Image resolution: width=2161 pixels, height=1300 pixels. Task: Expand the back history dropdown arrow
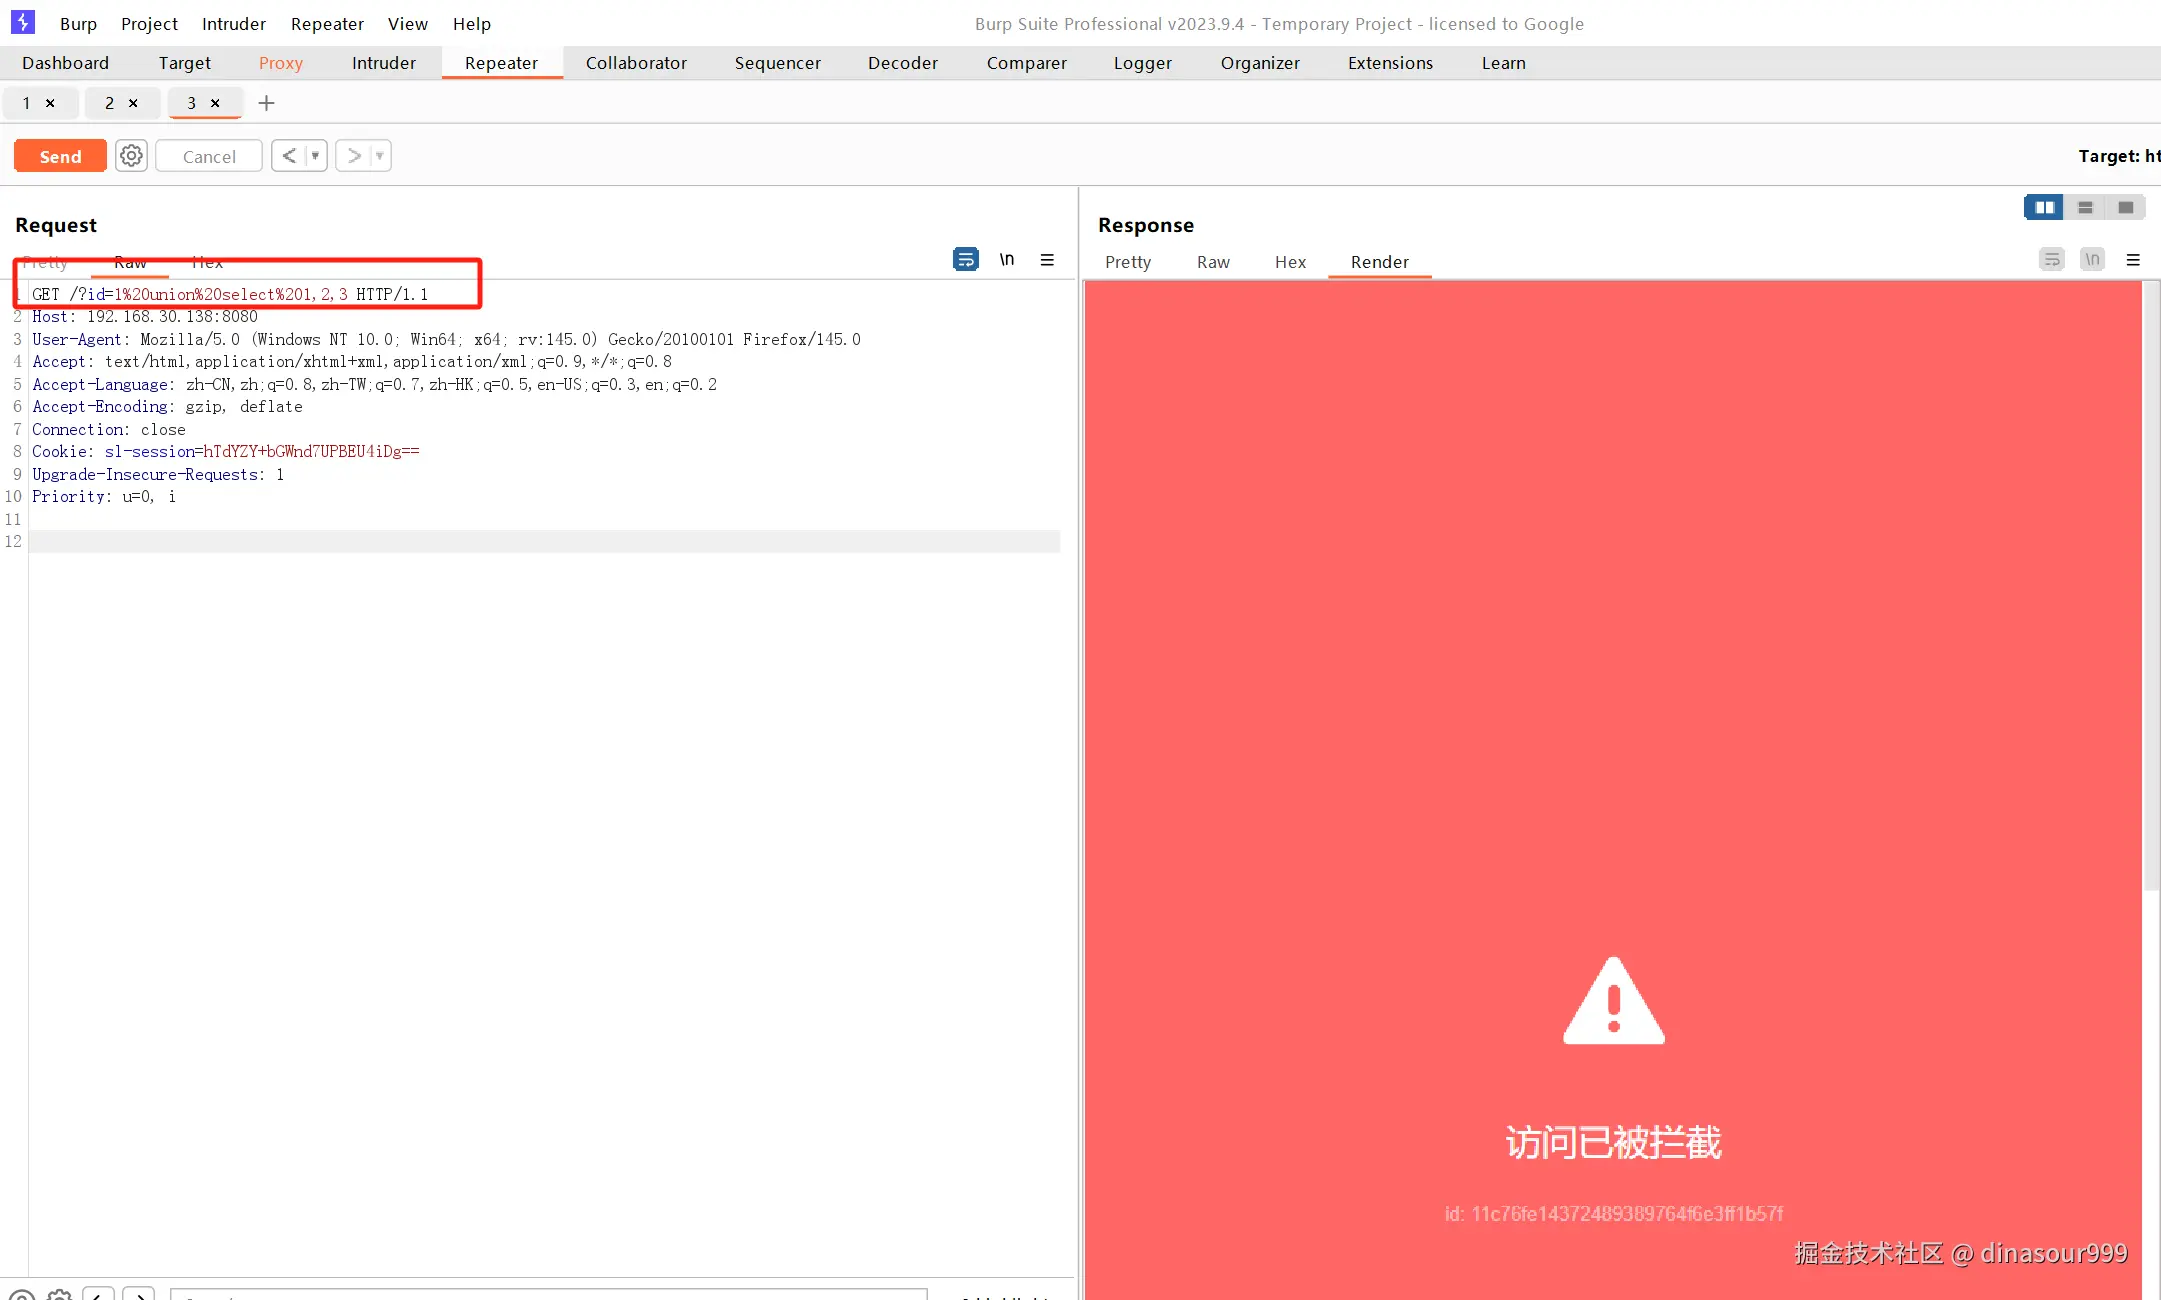click(x=315, y=156)
